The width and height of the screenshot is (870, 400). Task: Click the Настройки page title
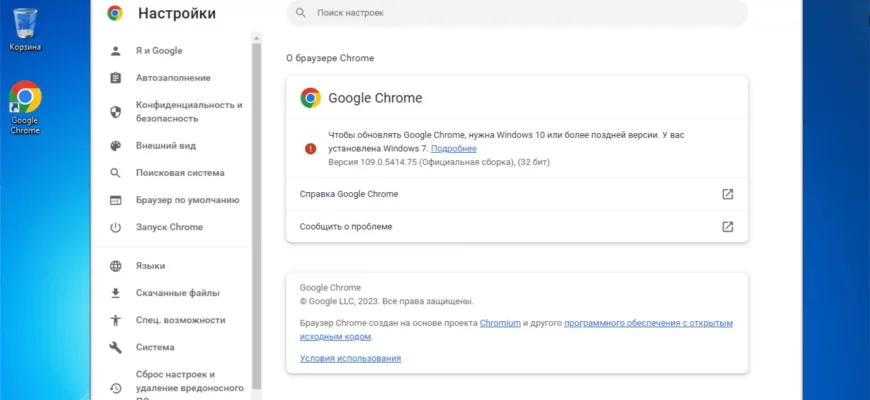point(177,13)
